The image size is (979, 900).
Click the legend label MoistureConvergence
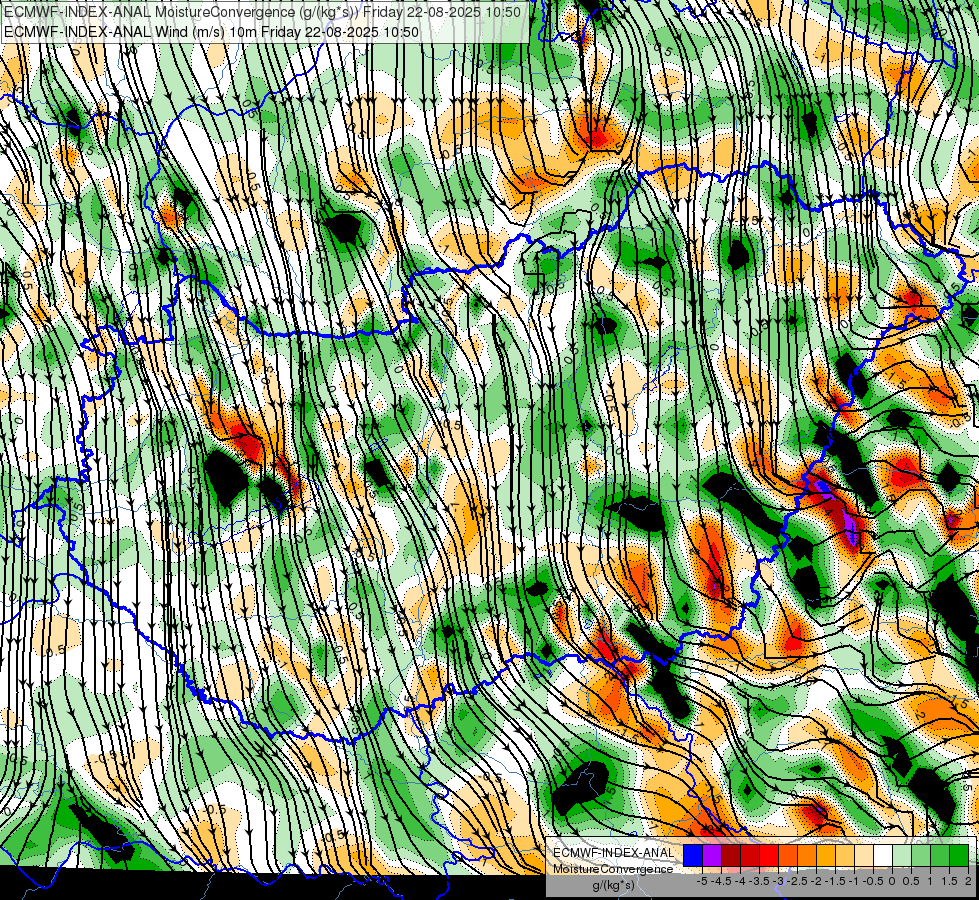tap(613, 869)
